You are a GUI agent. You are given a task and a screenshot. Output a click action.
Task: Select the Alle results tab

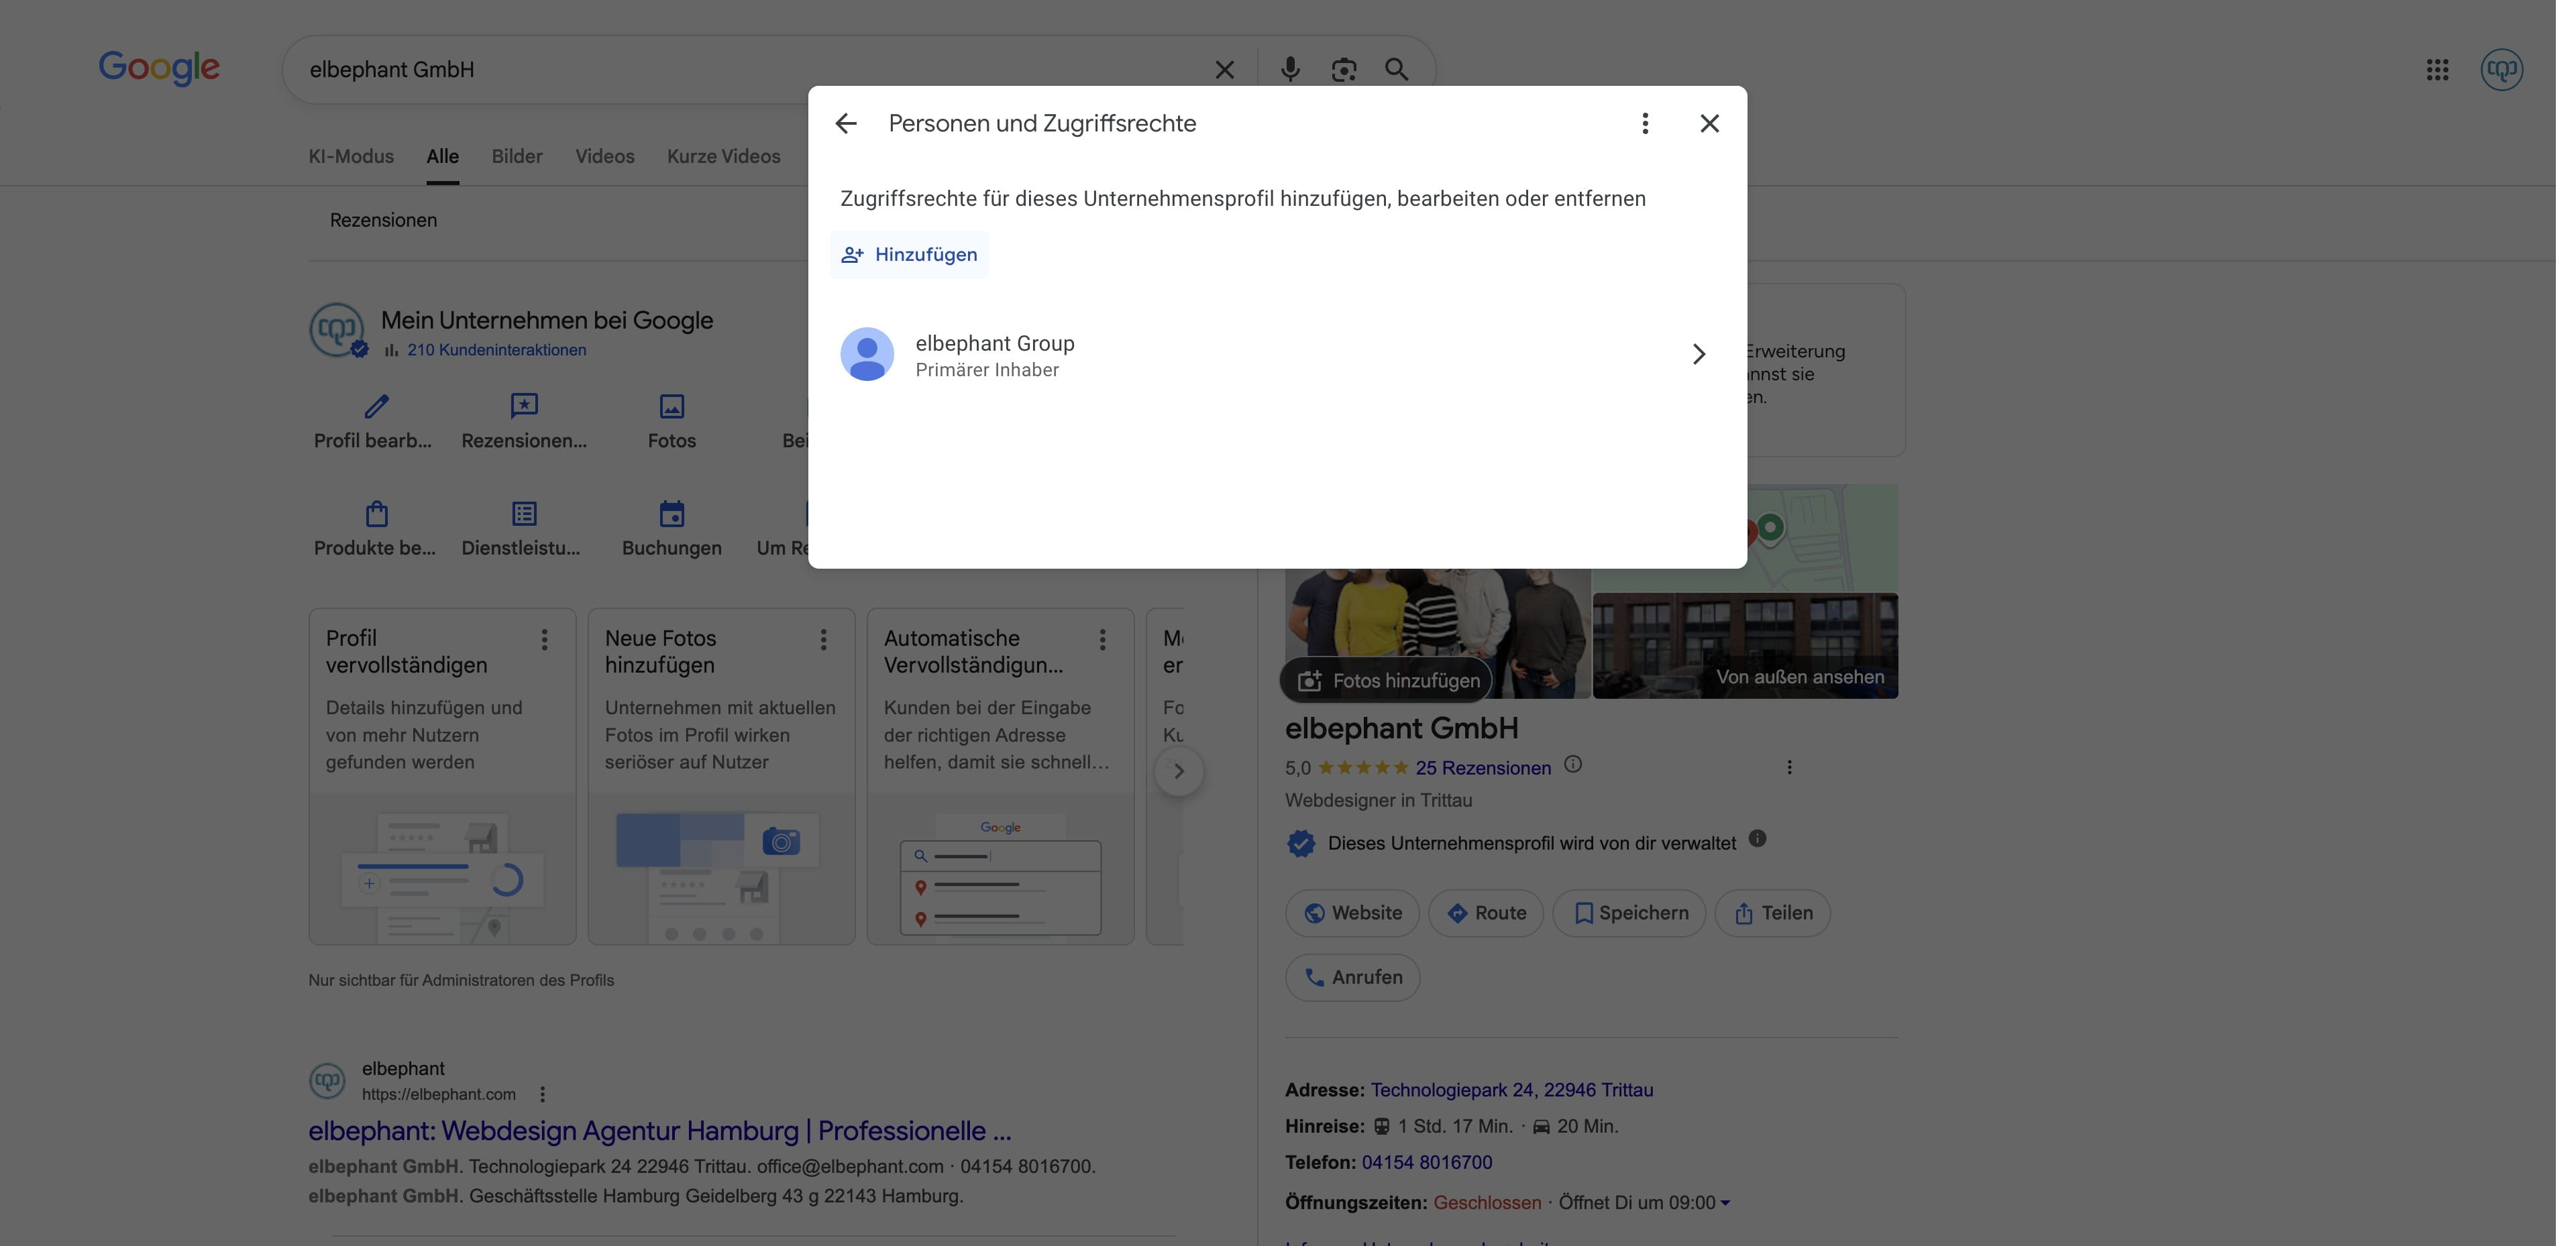442,156
